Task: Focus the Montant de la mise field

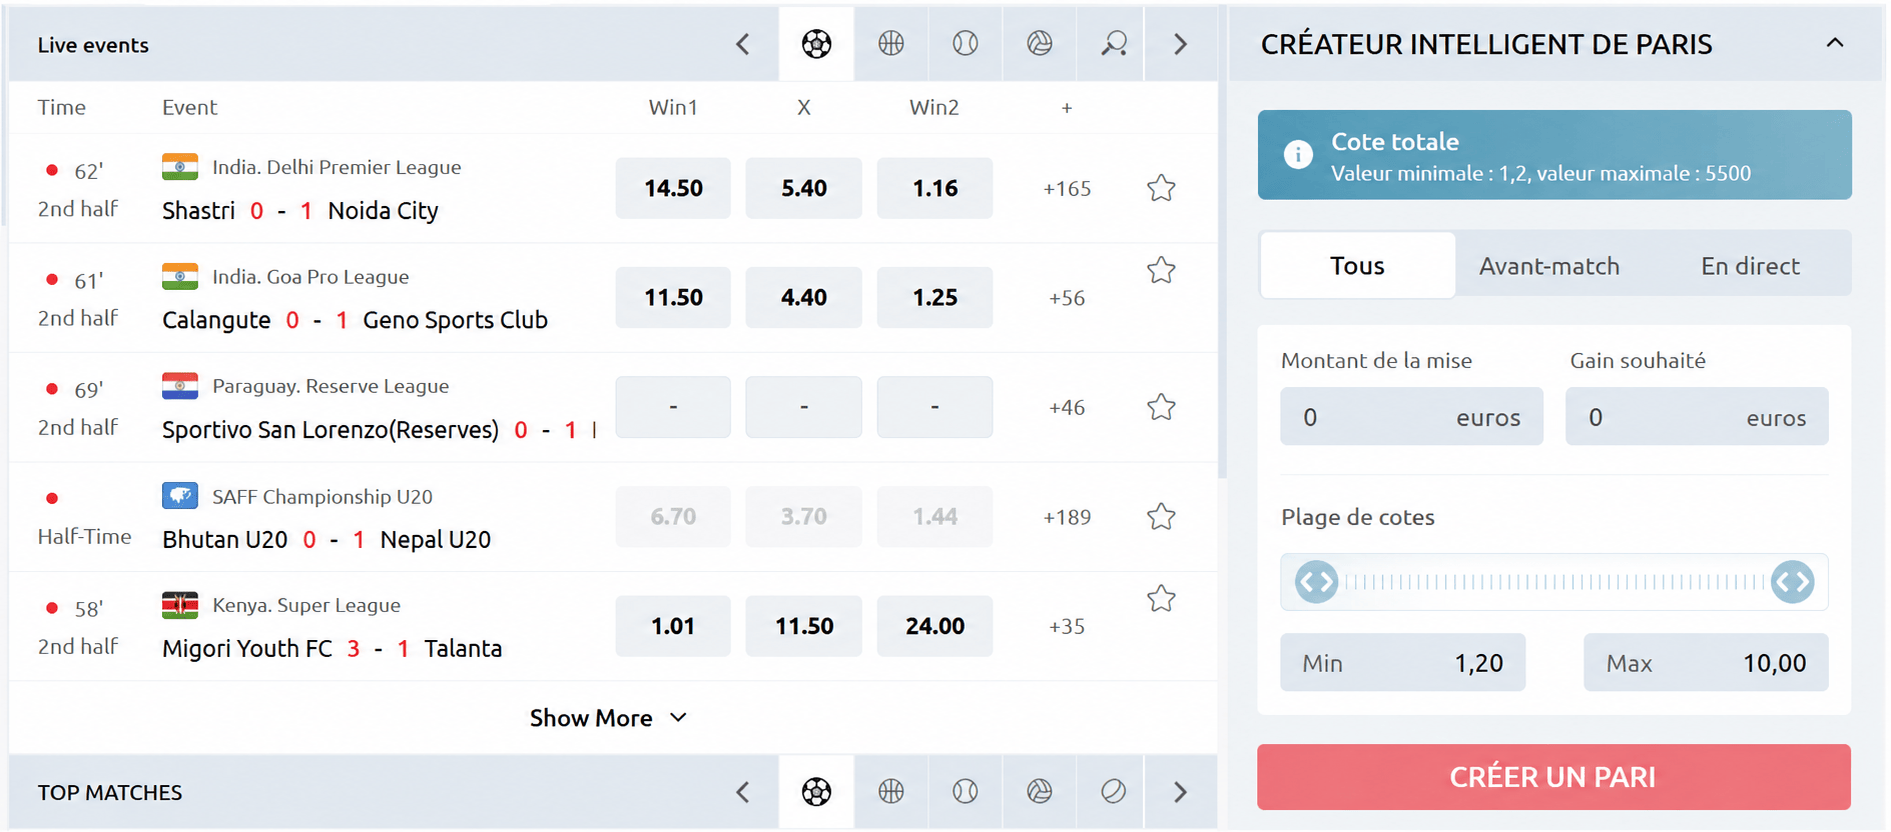Action: [1411, 417]
